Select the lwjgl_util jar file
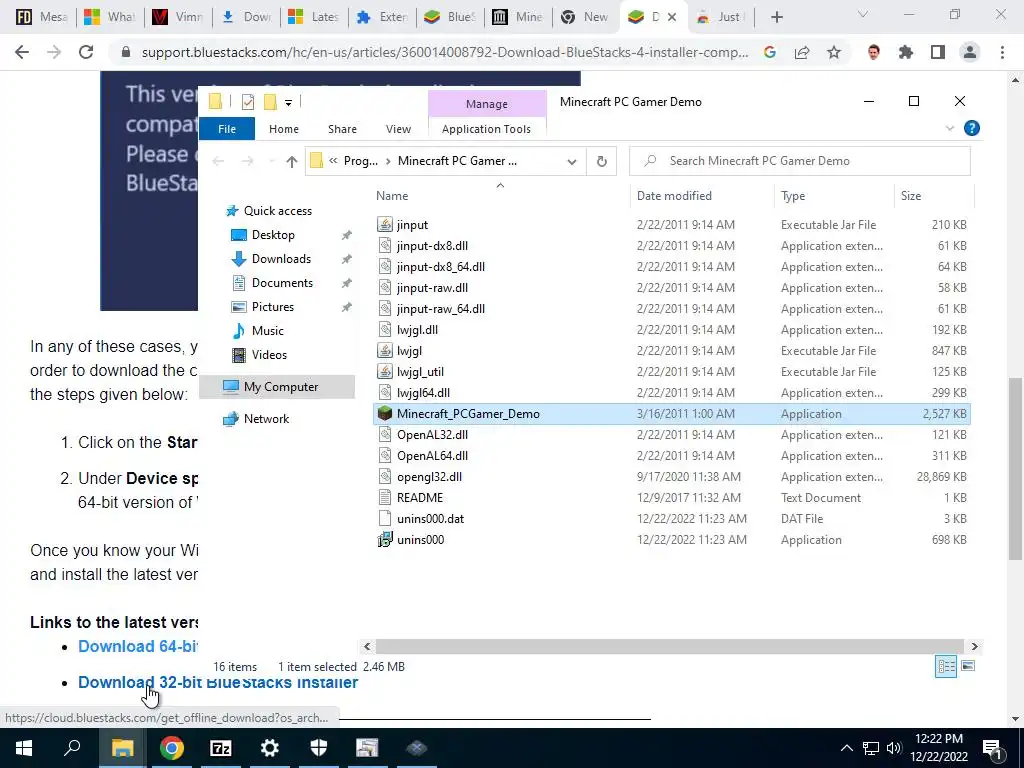 pos(420,372)
